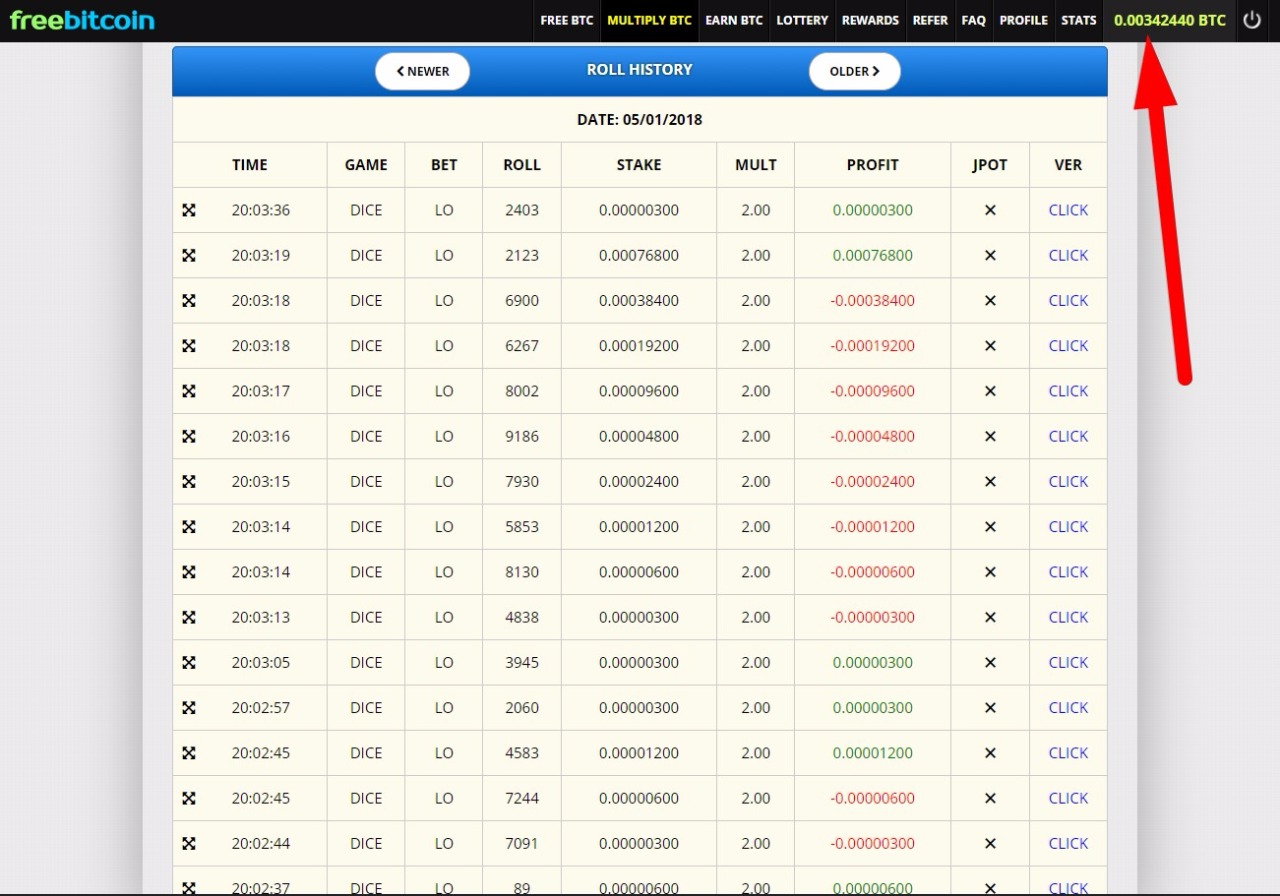
Task: Click dice icon for 20:03:36 roll
Action: click(x=189, y=210)
